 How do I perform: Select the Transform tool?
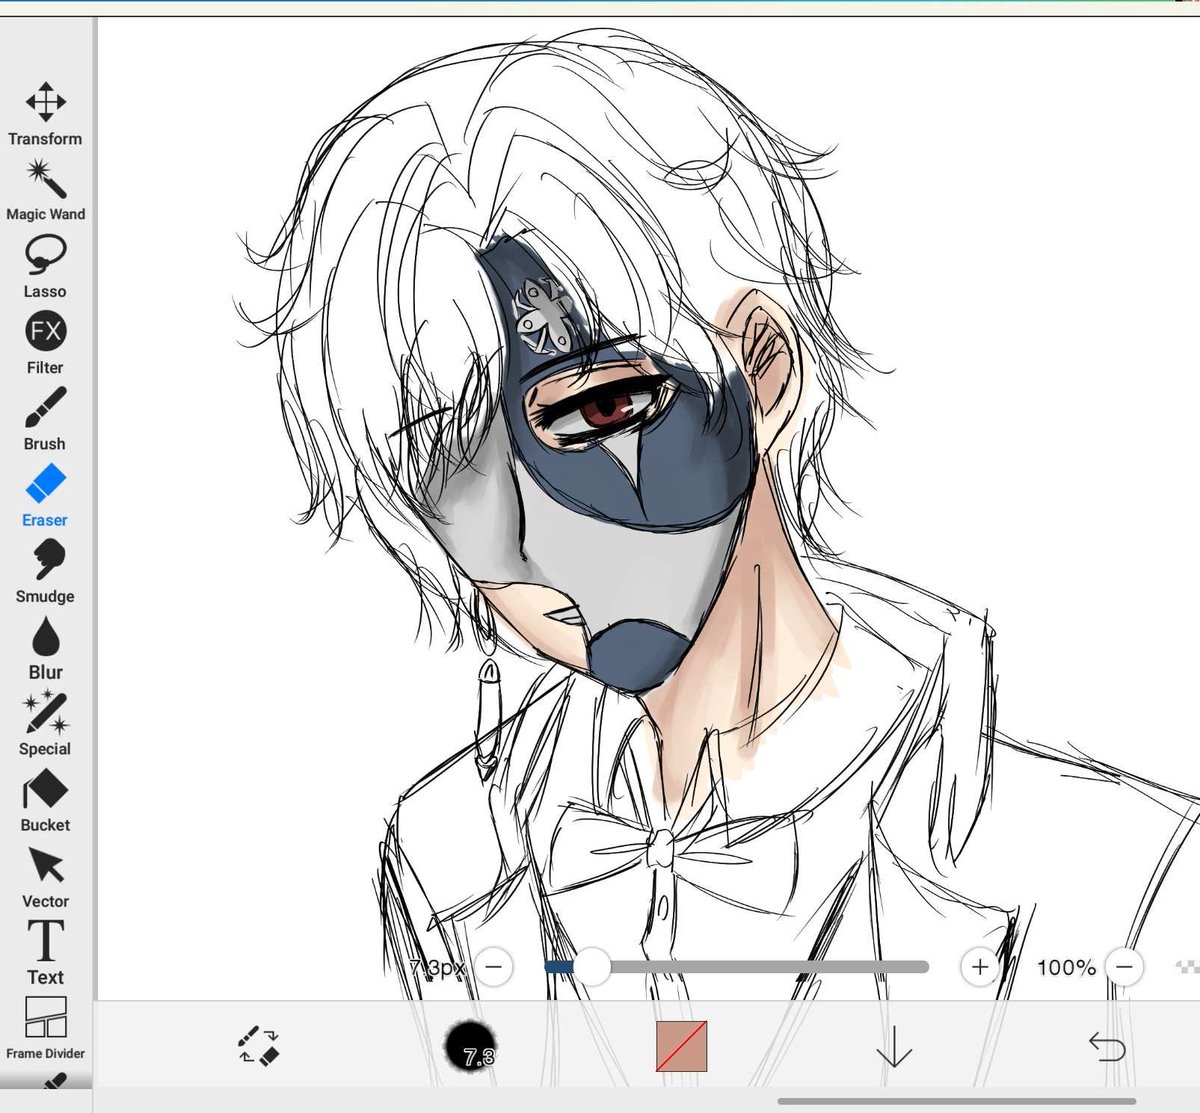45,115
